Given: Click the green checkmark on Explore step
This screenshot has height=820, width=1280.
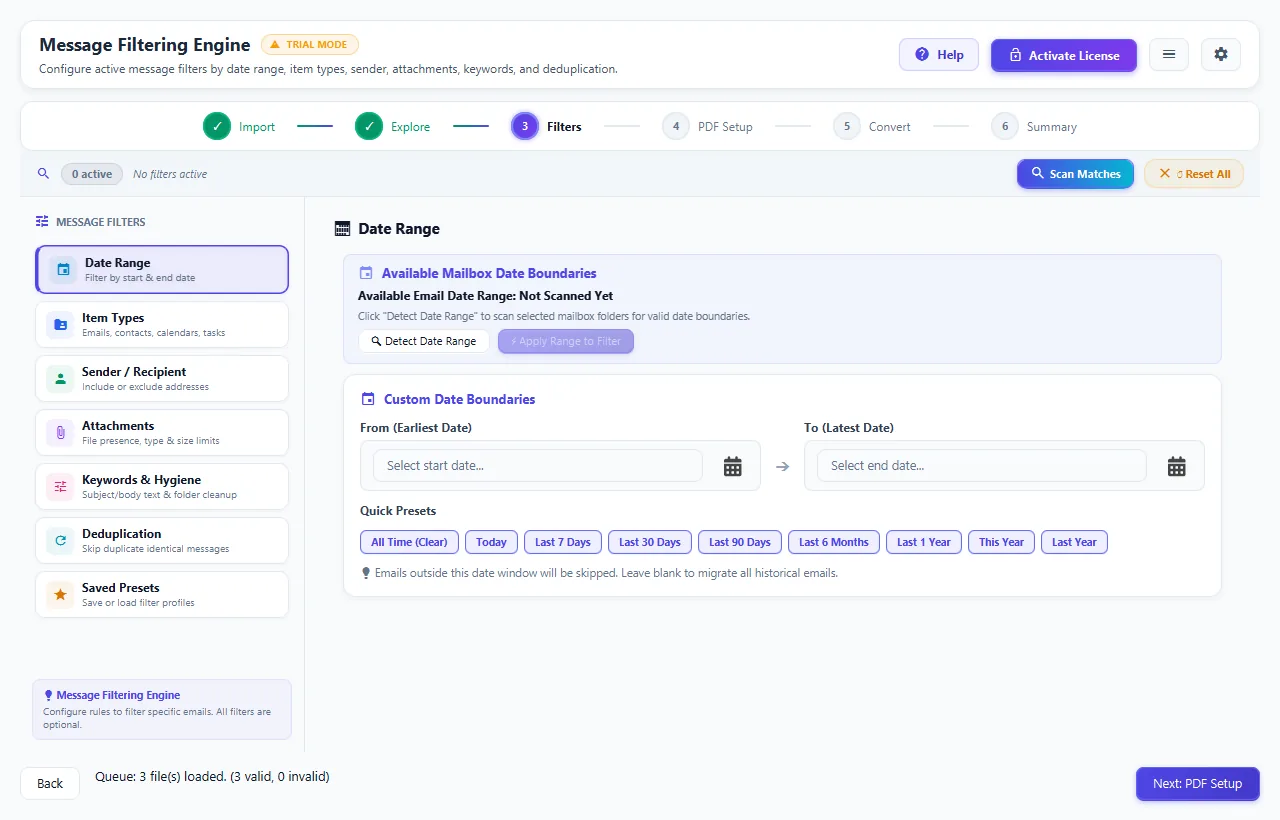Looking at the screenshot, I should pyautogui.click(x=369, y=126).
